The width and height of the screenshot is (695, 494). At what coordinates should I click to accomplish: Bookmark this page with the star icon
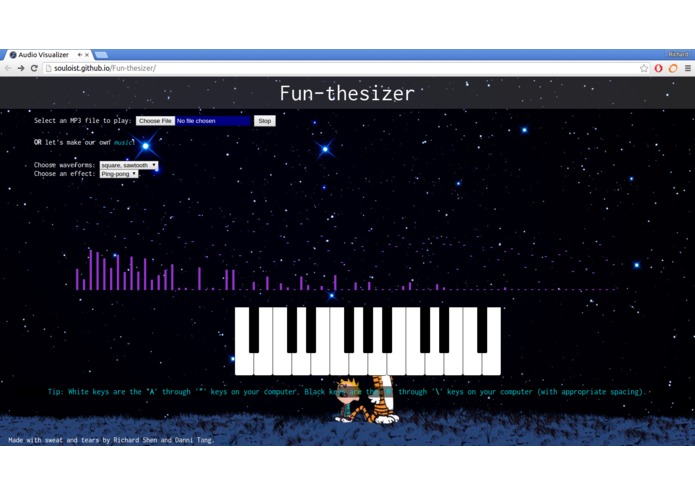[x=644, y=68]
